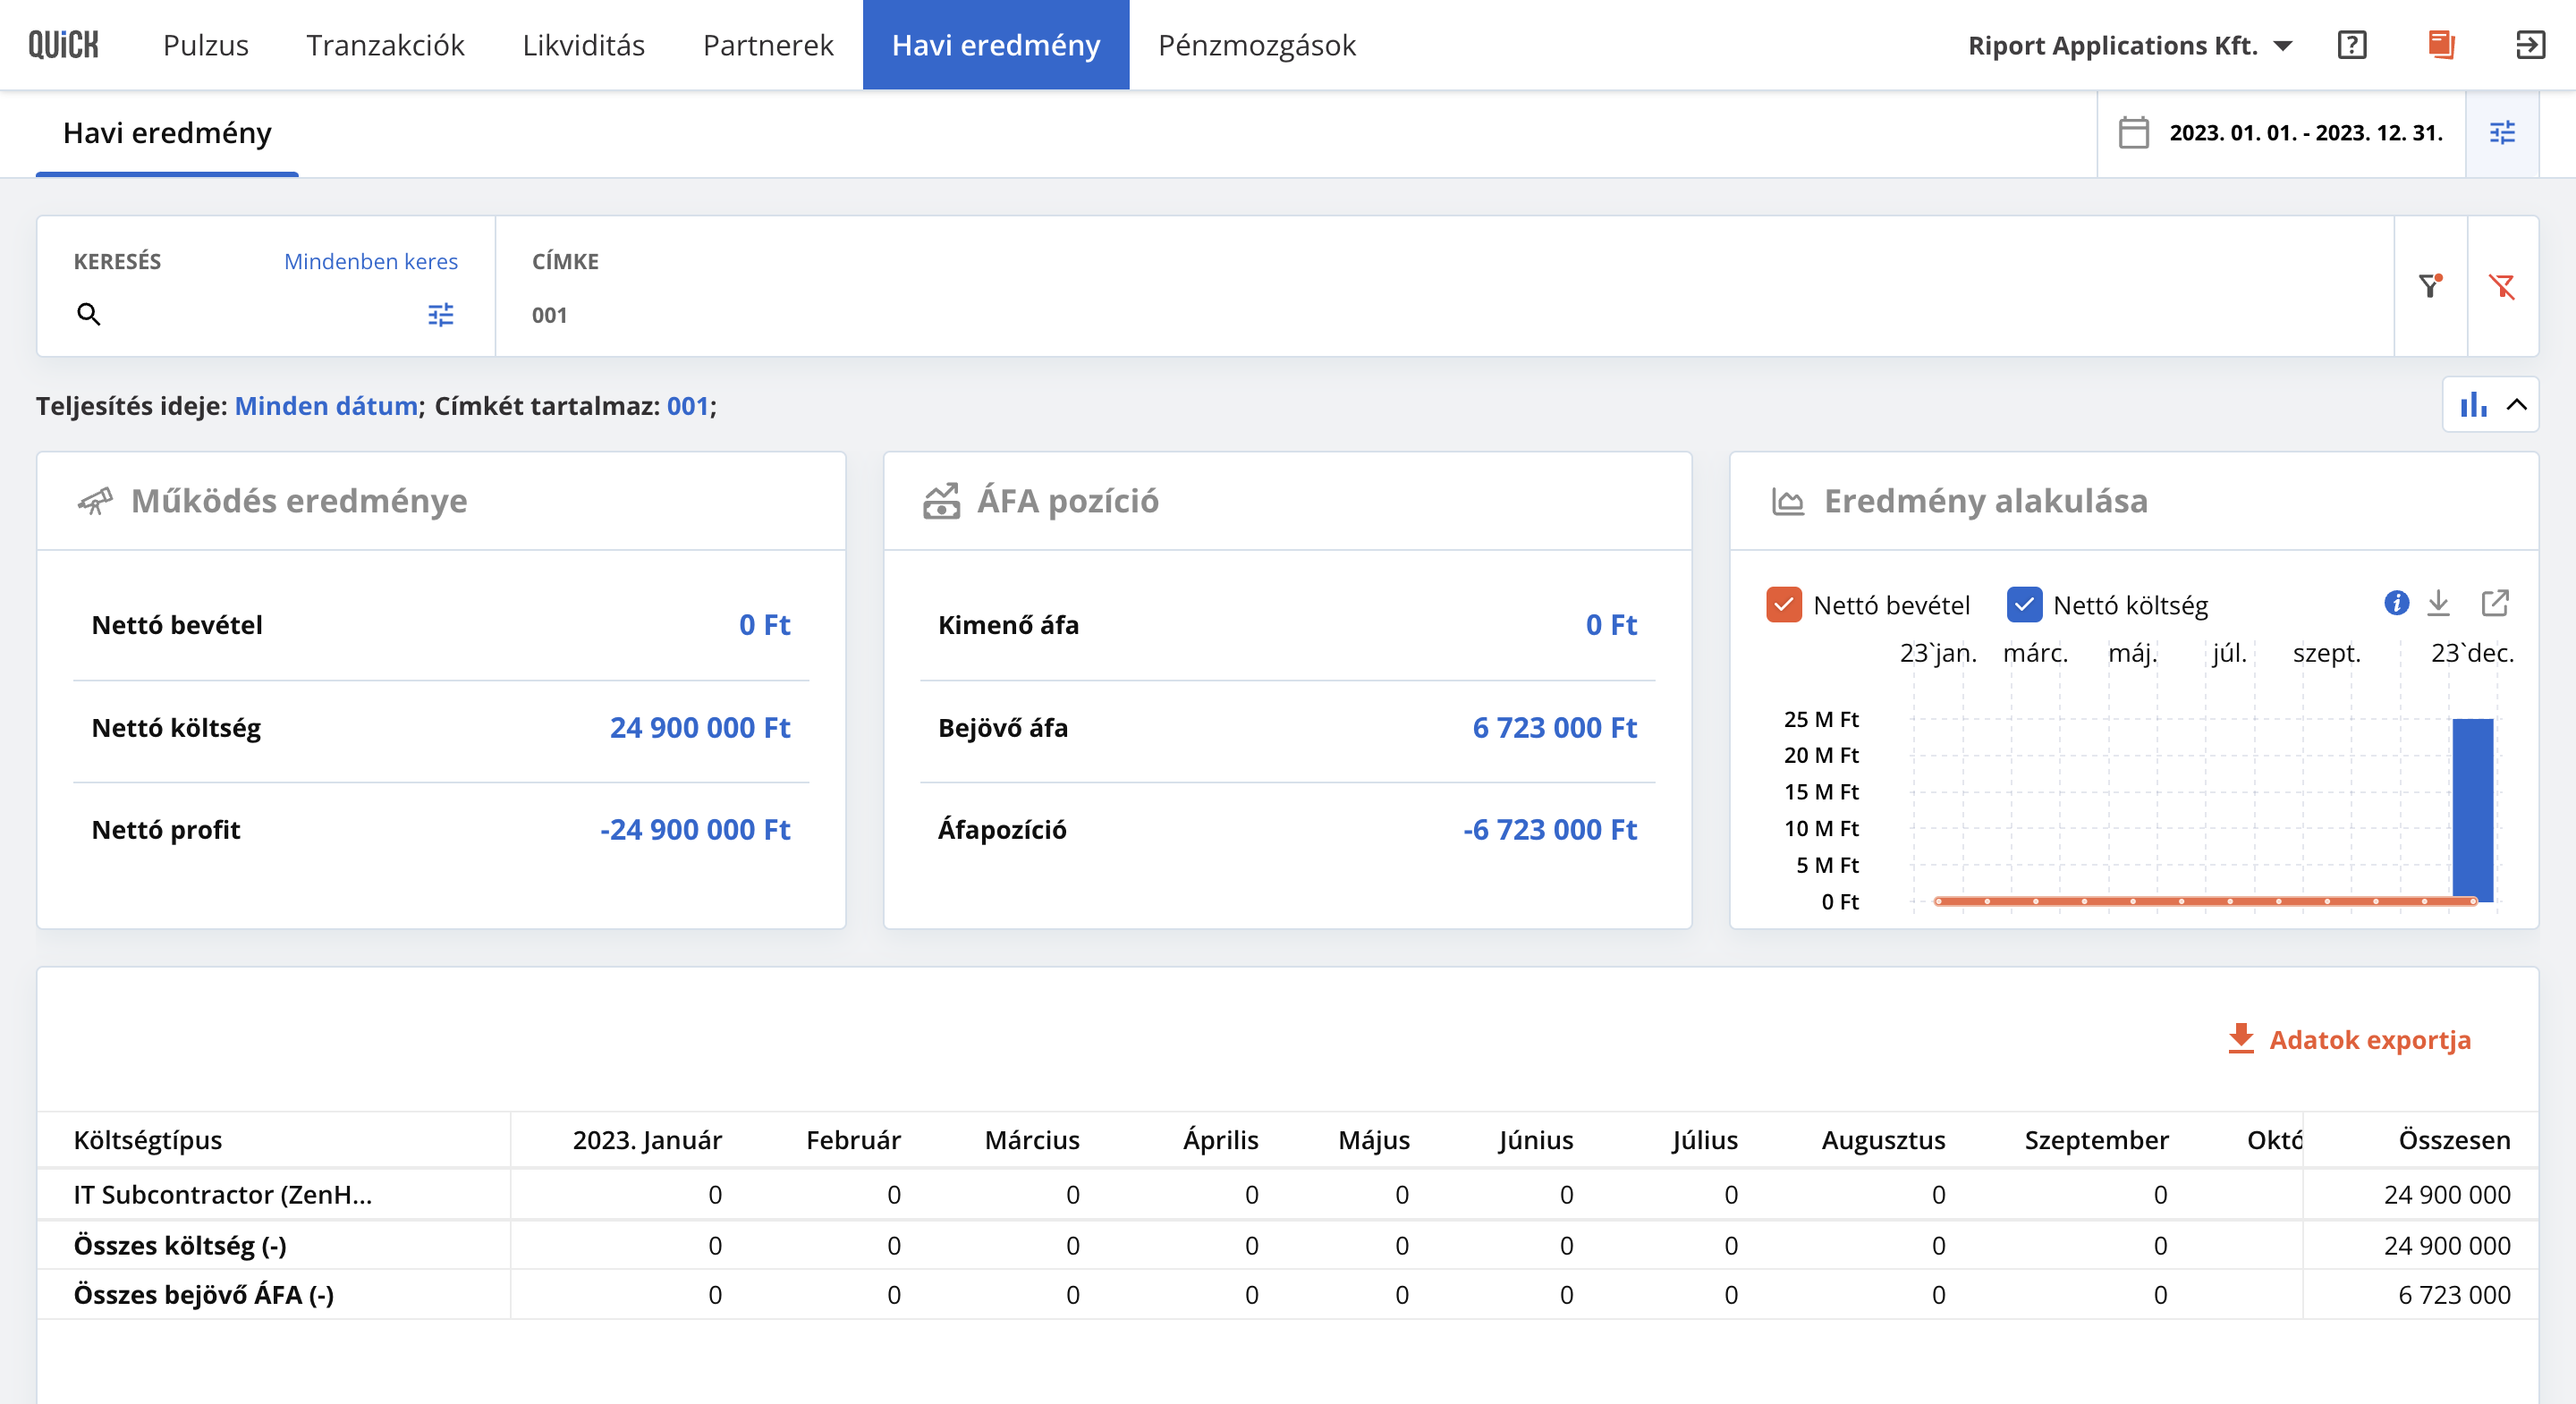Image resolution: width=2576 pixels, height=1404 pixels.
Task: Click the 2023. Január column header
Action: tap(647, 1140)
